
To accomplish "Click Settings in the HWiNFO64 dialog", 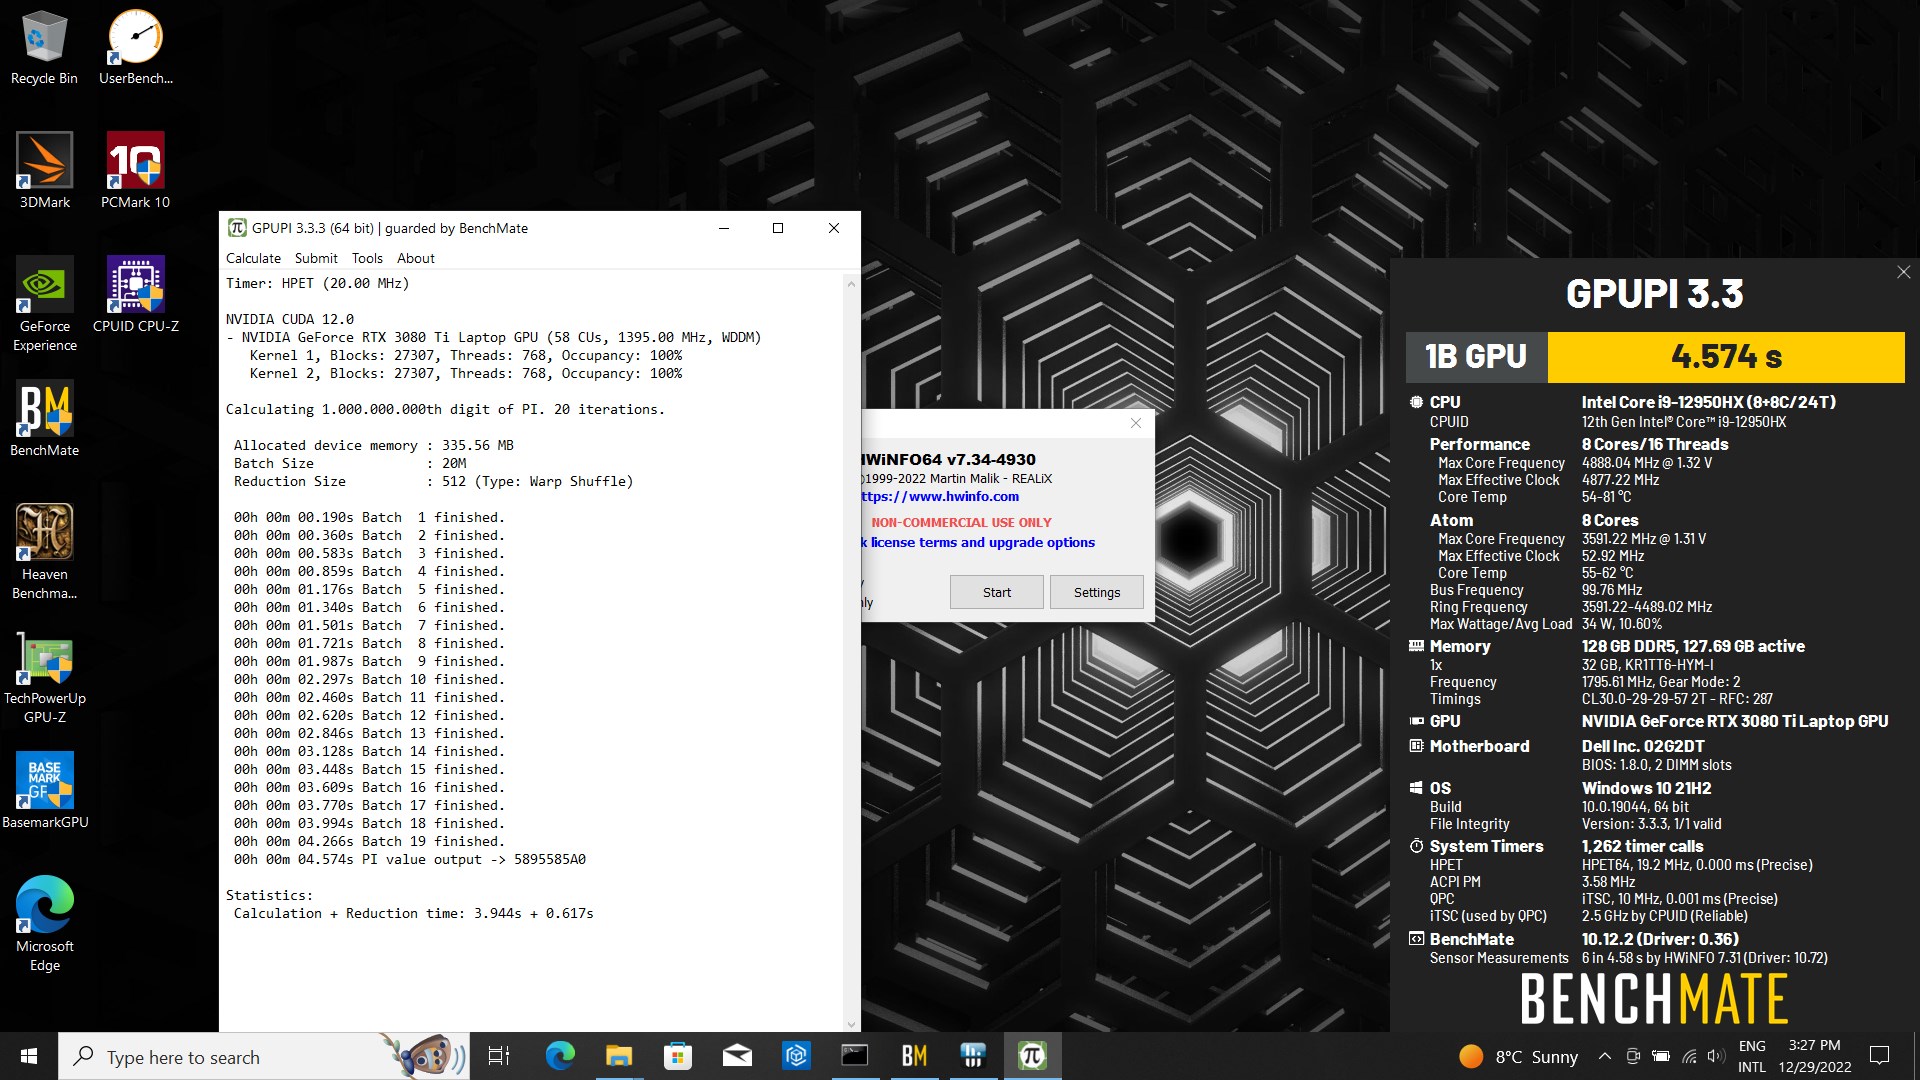I will (1097, 592).
